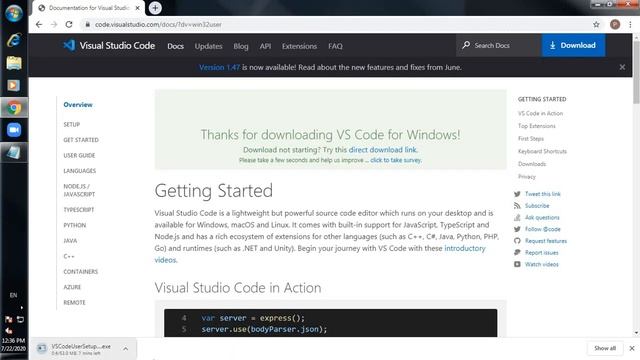Select Overview in the docs sidebar
The image size is (640, 360).
pos(78,105)
